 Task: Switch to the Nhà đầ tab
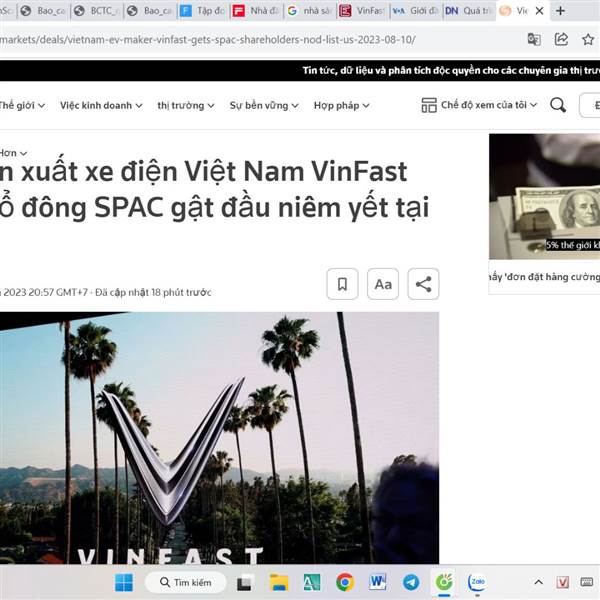[256, 11]
